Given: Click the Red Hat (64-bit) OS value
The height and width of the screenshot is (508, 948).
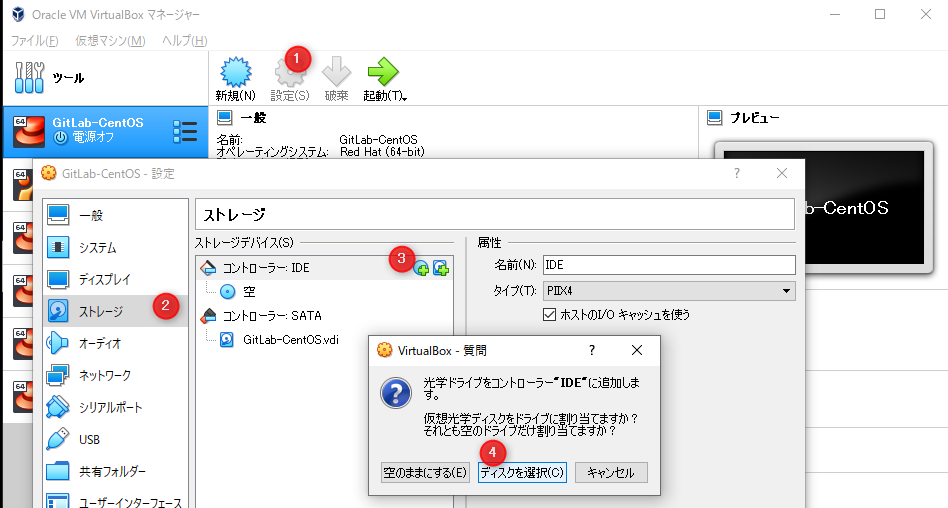Looking at the screenshot, I should coord(382,152).
